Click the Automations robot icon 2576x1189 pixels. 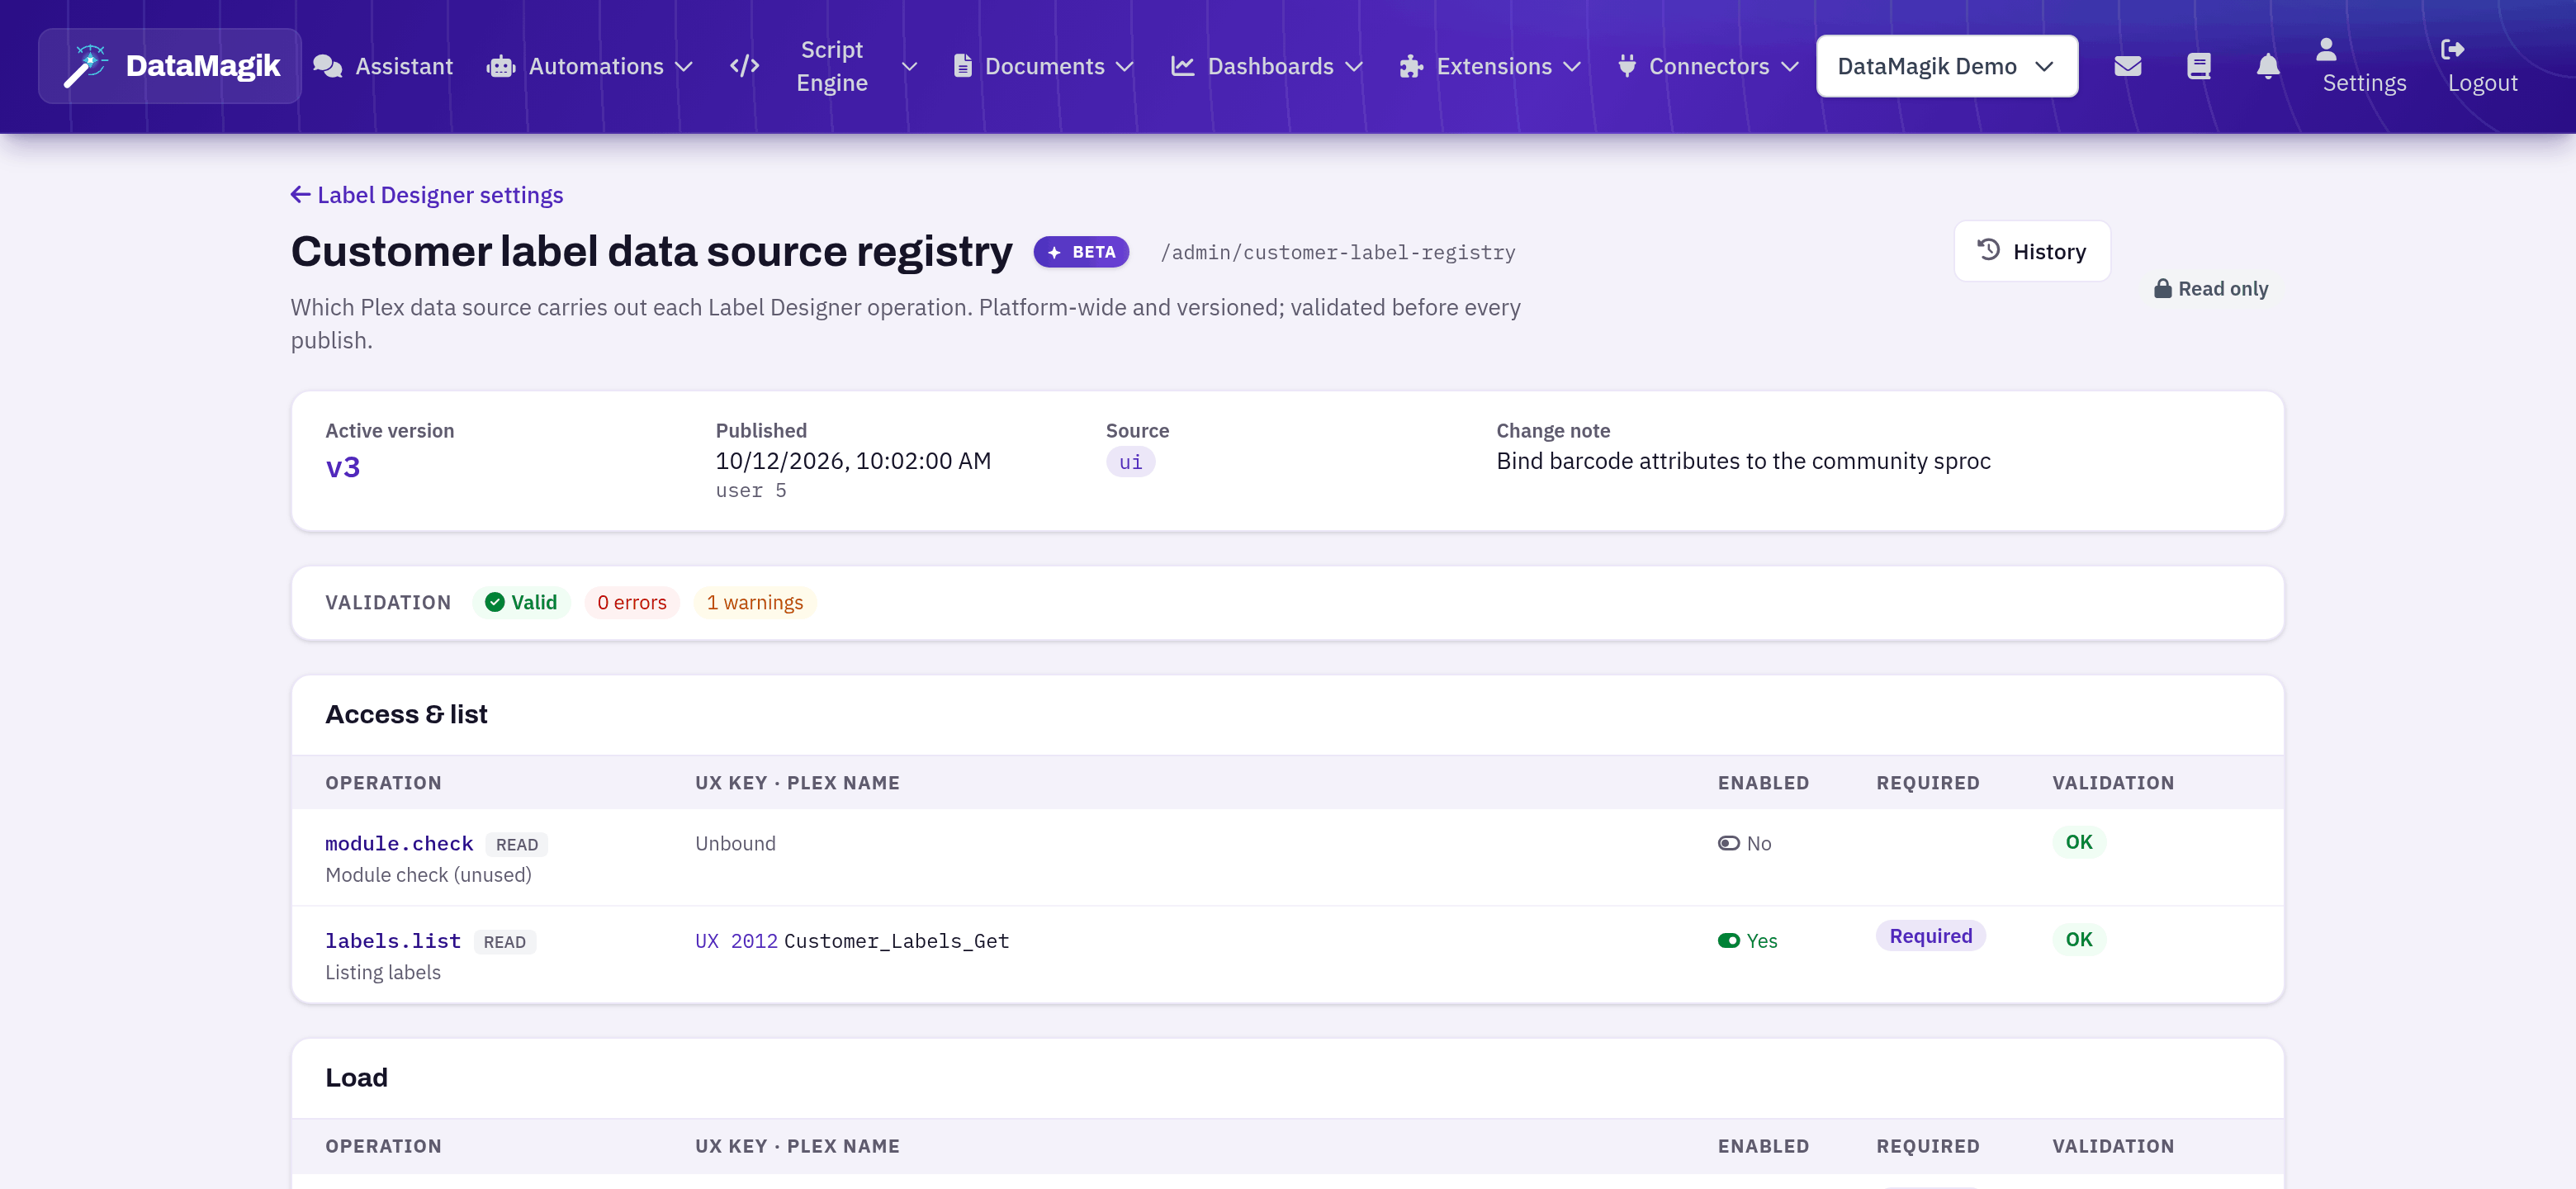pyautogui.click(x=501, y=66)
